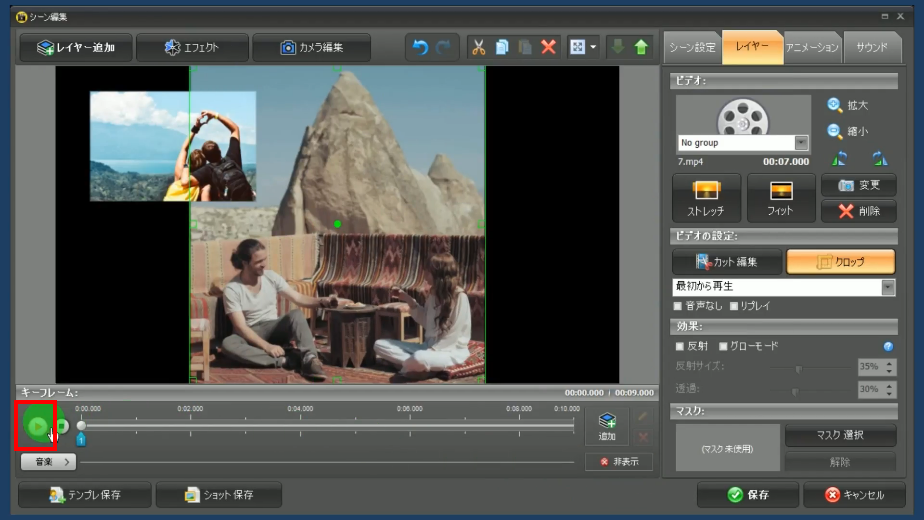Enable the 音声なし checkbox
Screen dimensions: 924x520
[679, 306]
